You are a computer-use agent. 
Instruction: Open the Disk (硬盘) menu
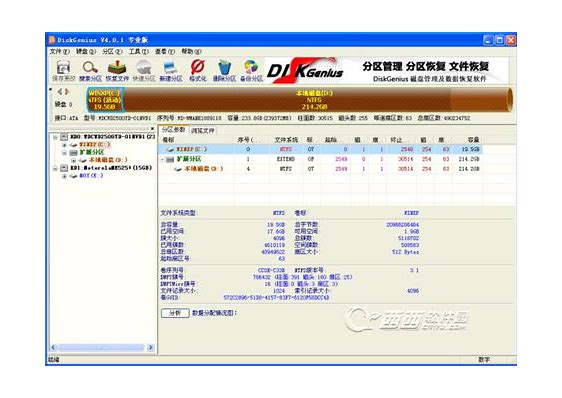pos(86,52)
